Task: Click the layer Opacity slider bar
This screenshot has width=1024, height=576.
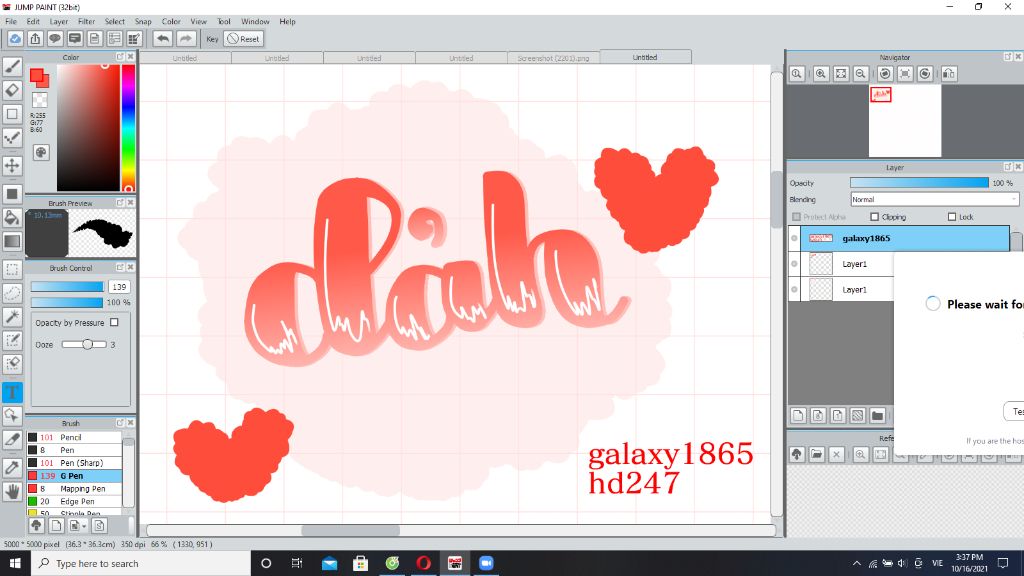Action: (x=919, y=183)
